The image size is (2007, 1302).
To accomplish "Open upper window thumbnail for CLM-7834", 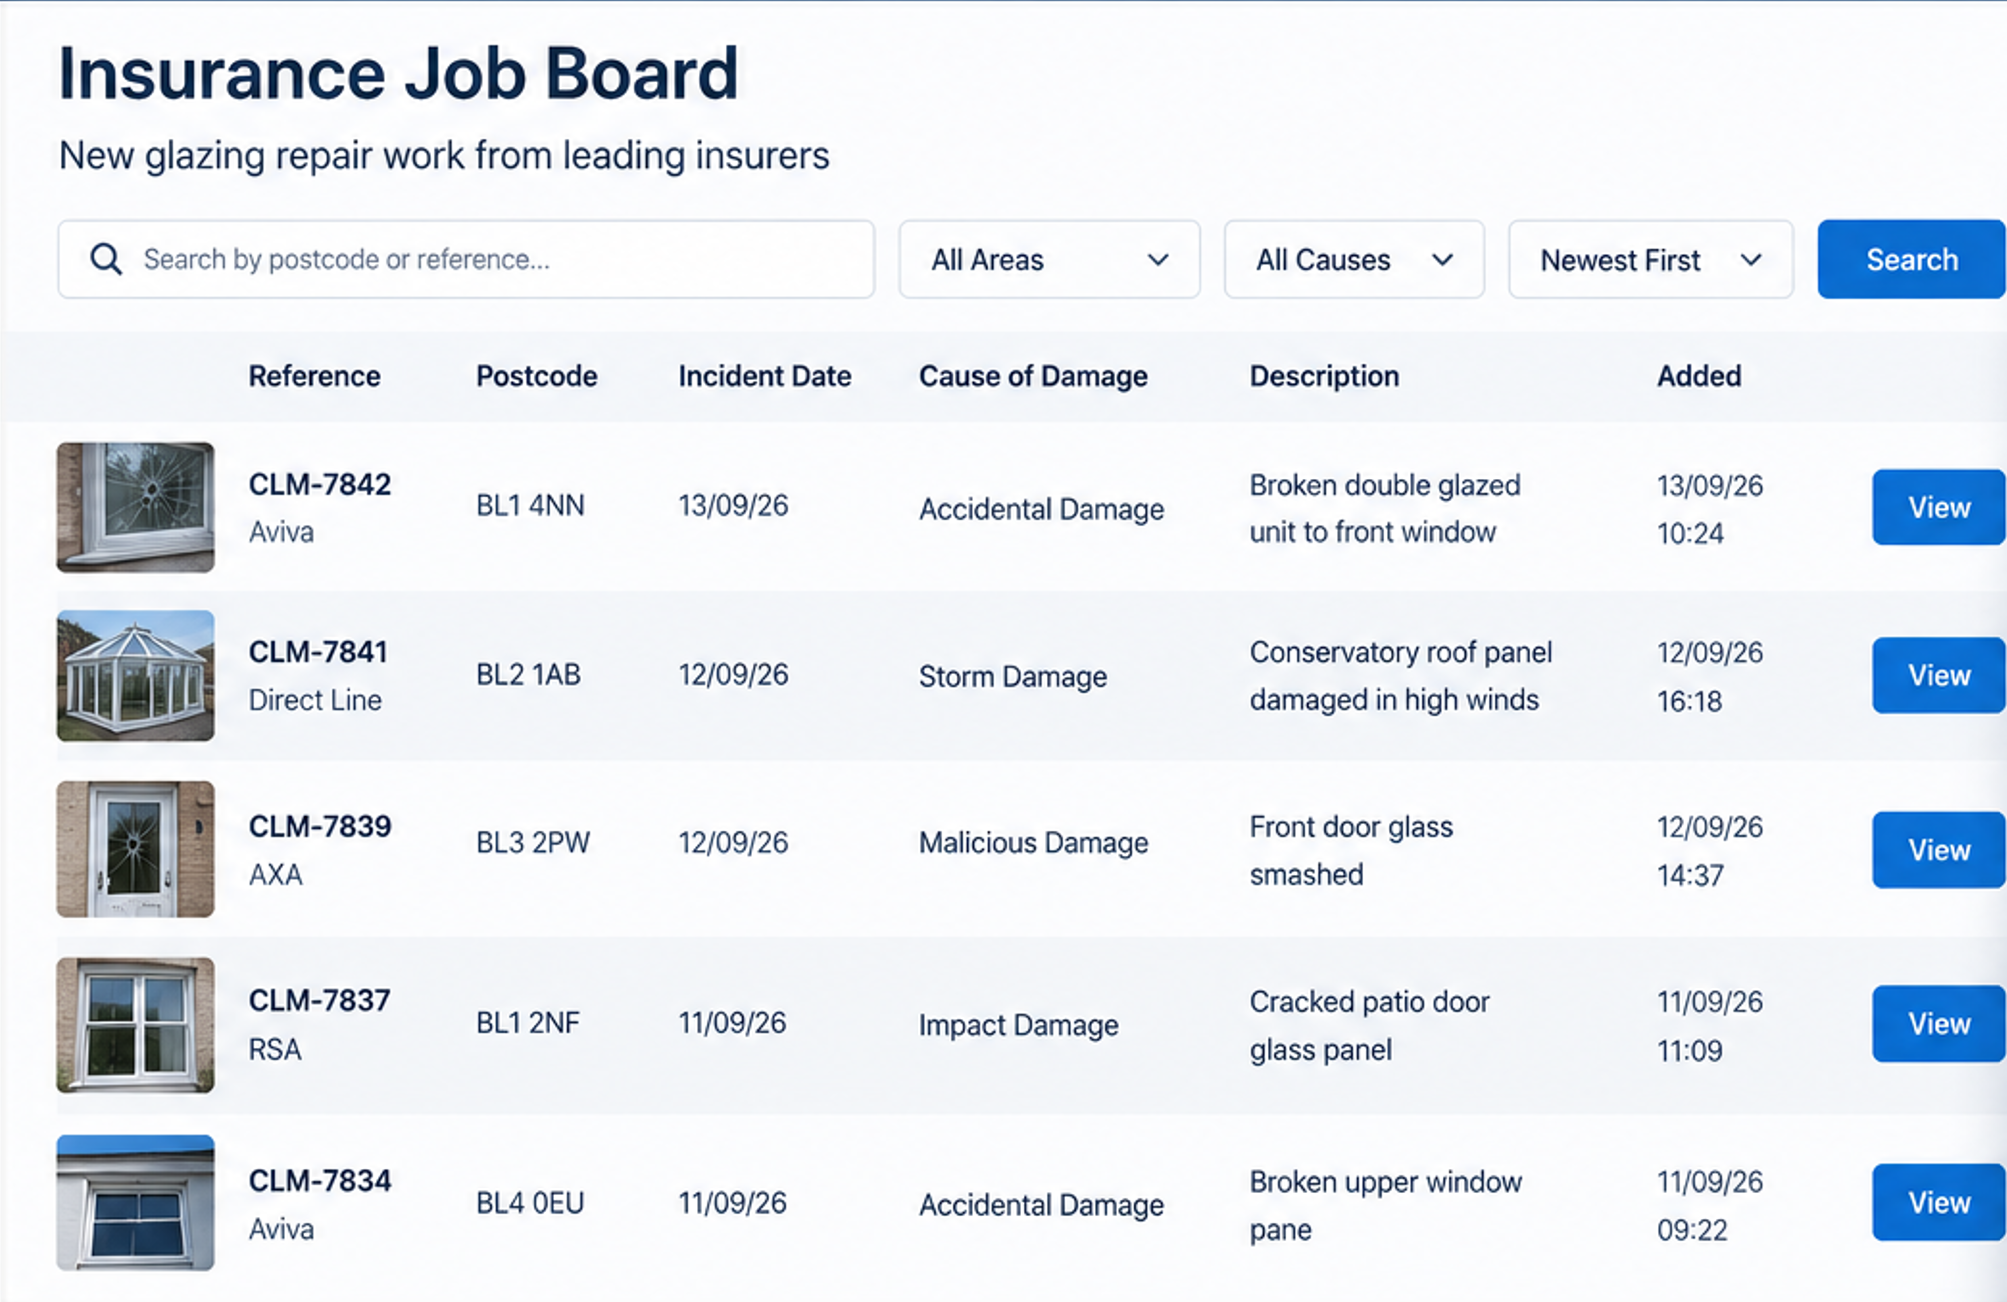I will point(135,1203).
